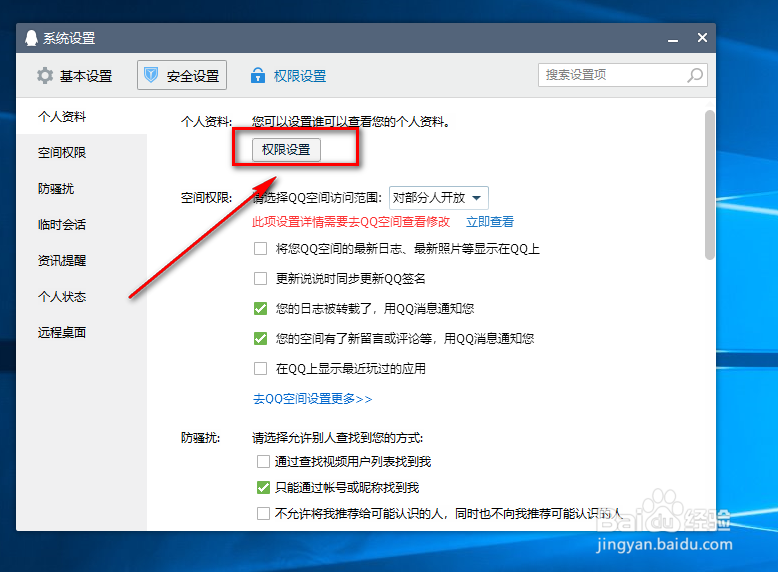Uncheck 您的日志被转载了 QQ notification
Viewport: 778px width, 572px height.
point(260,309)
